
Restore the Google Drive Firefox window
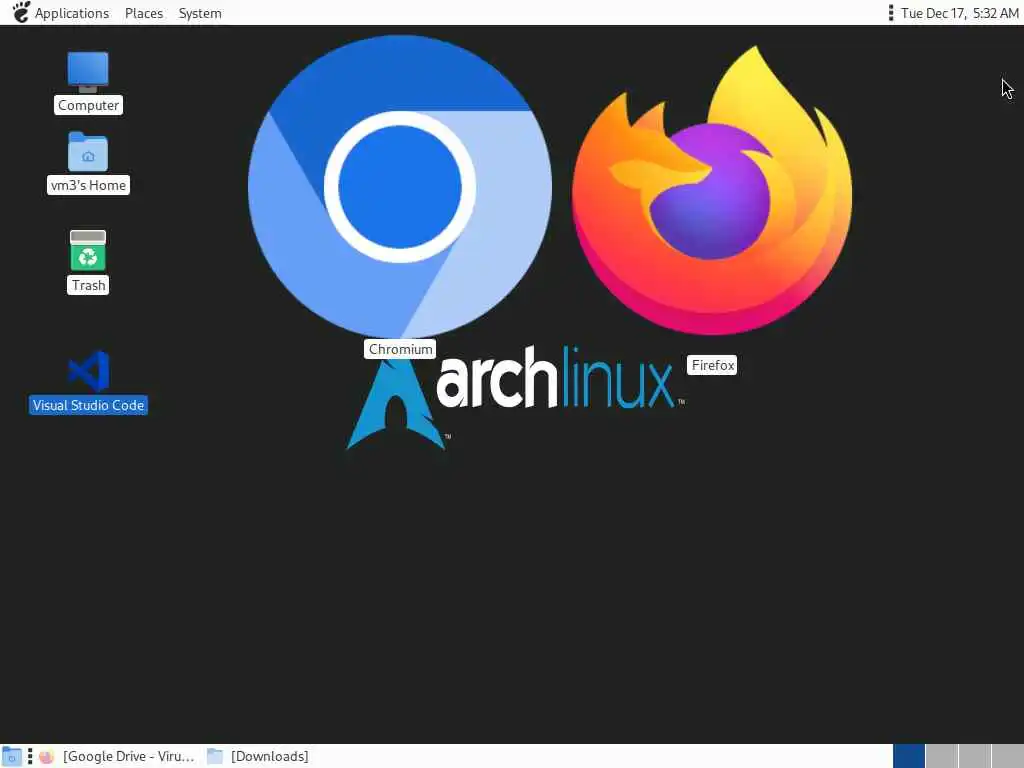(x=118, y=756)
